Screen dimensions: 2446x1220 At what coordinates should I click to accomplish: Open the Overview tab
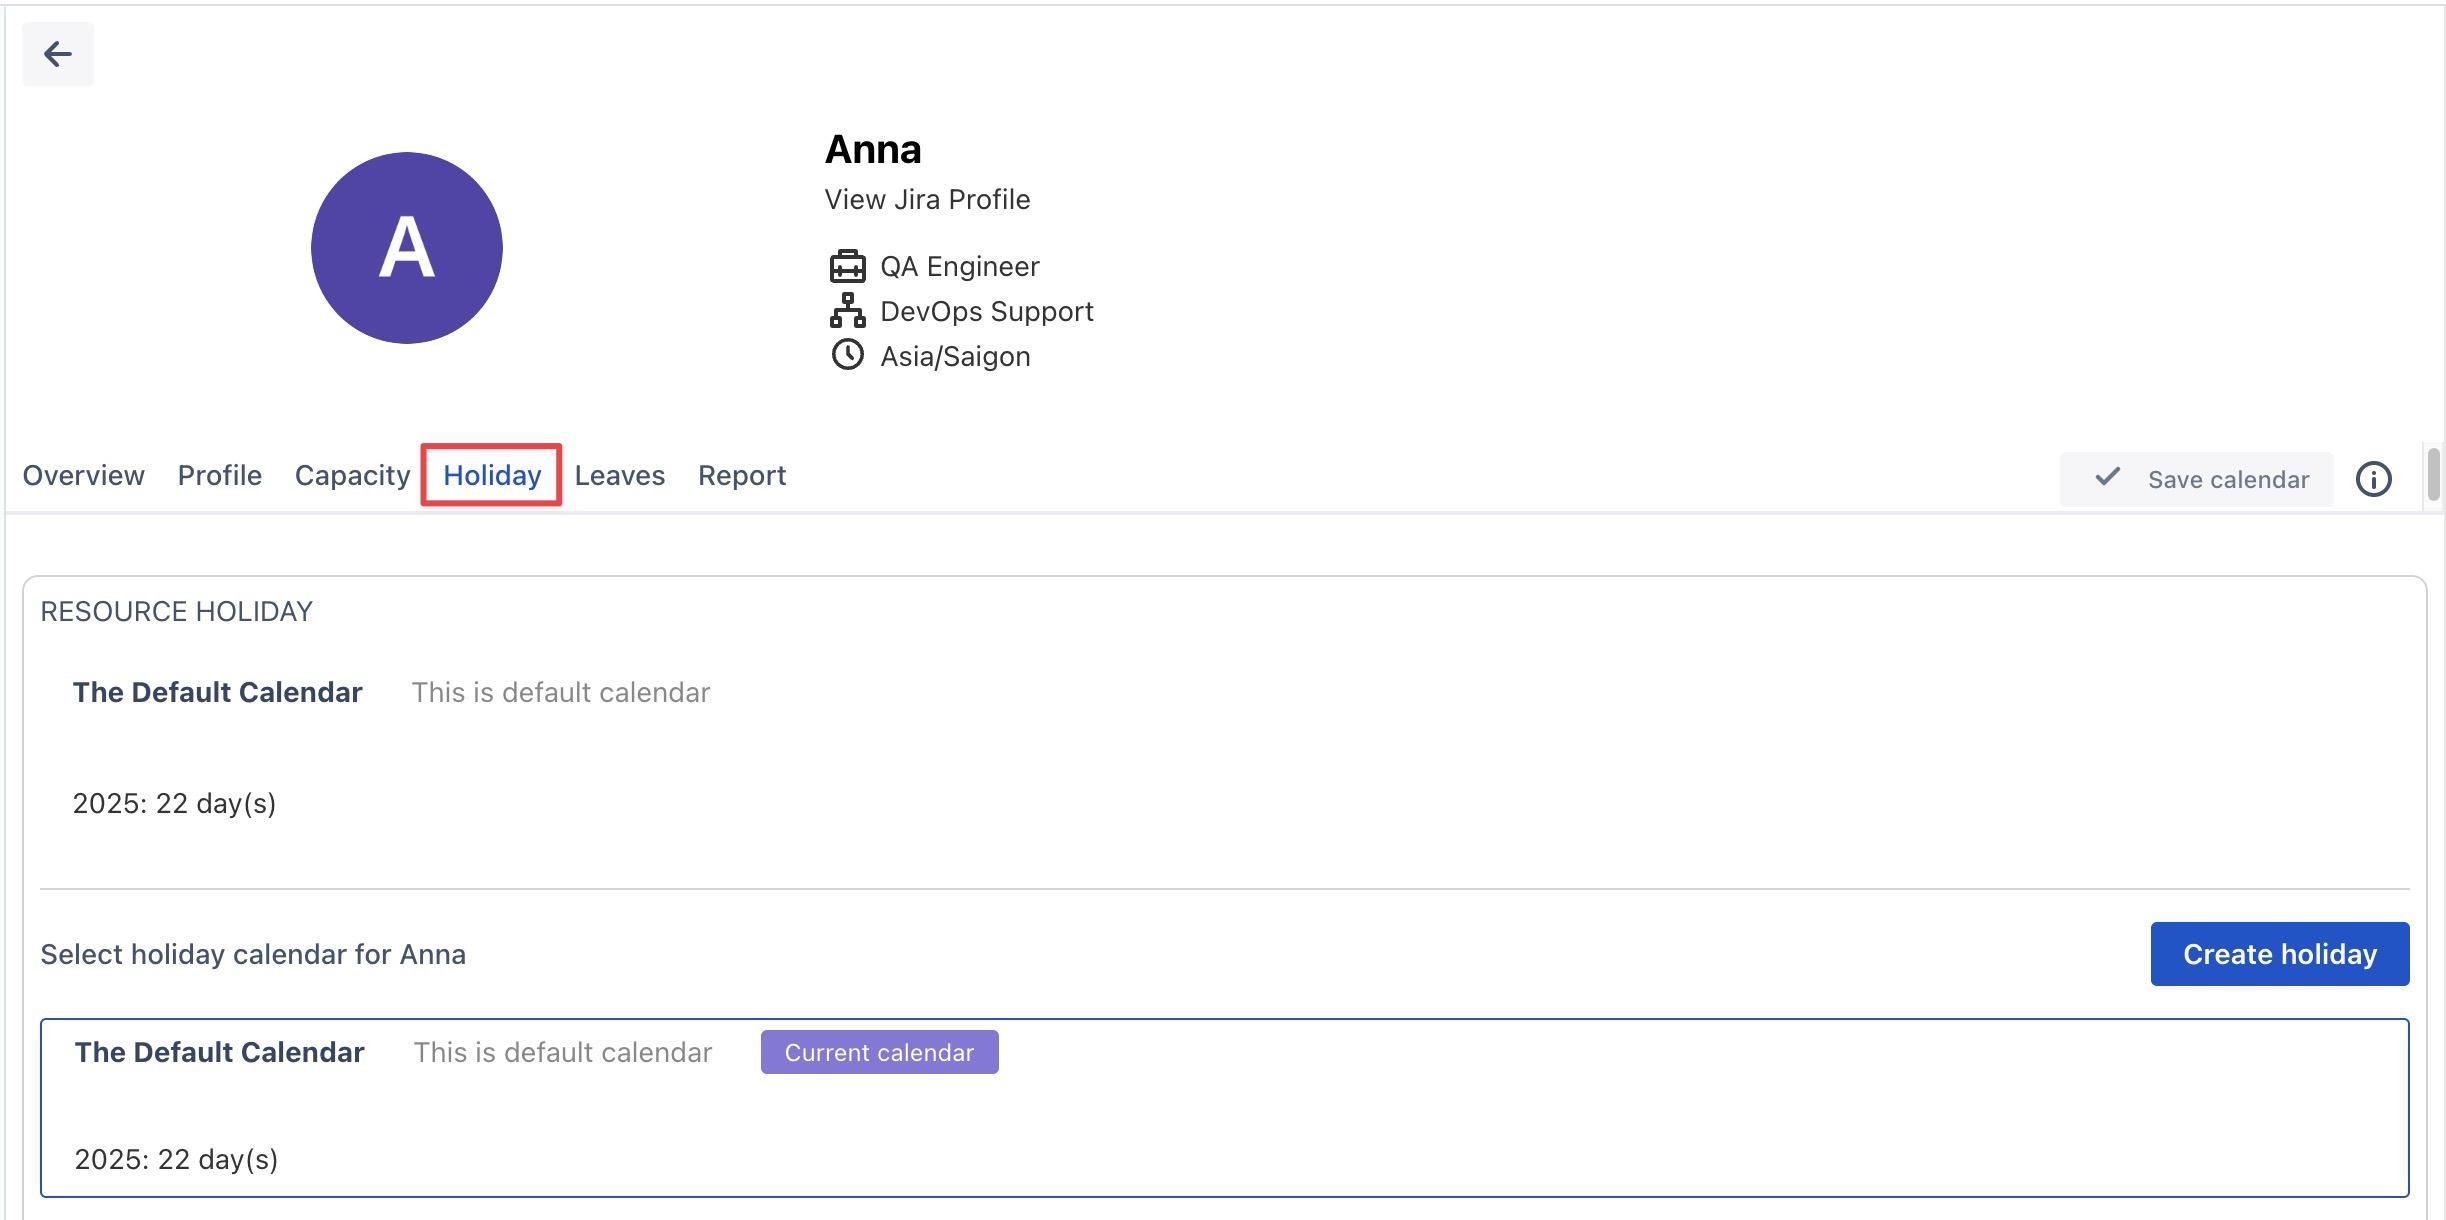click(84, 475)
